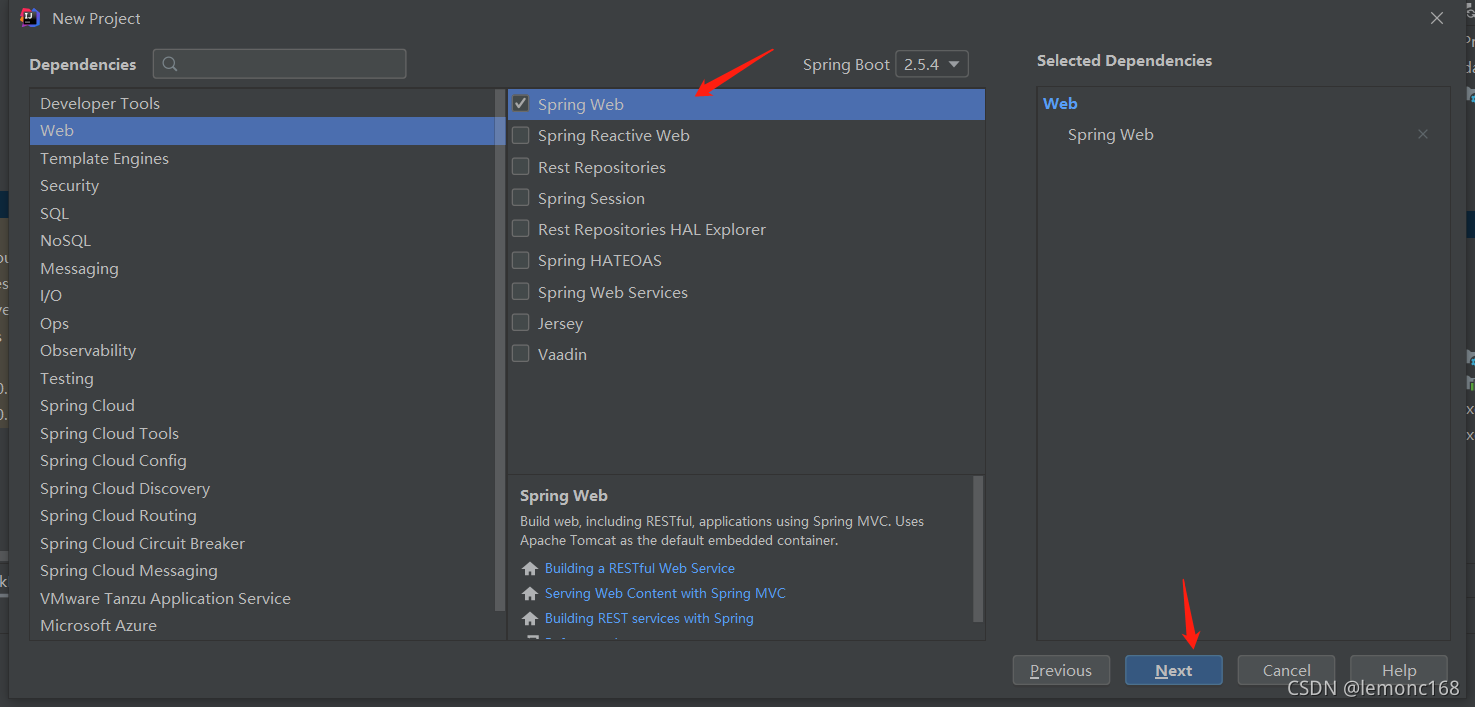Enable the Spring Reactive Web checkbox
Viewport: 1475px width, 707px height.
click(x=521, y=135)
